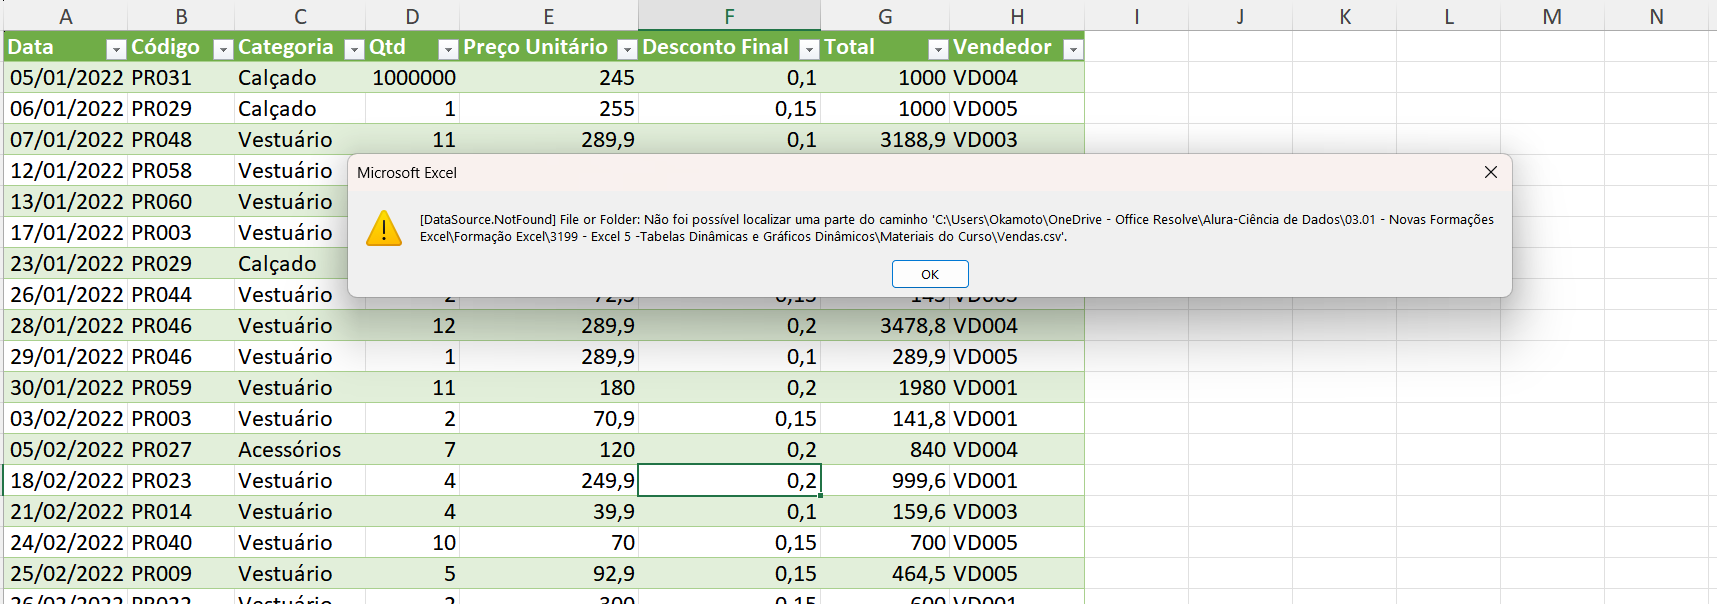Click product code PR059

[x=181, y=388]
